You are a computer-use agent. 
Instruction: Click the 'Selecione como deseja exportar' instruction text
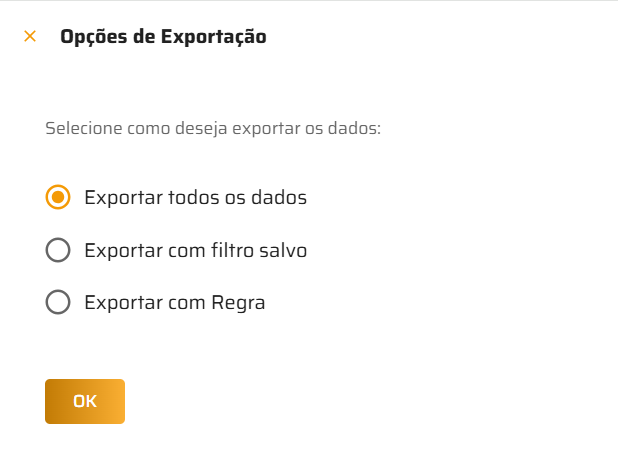click(214, 129)
